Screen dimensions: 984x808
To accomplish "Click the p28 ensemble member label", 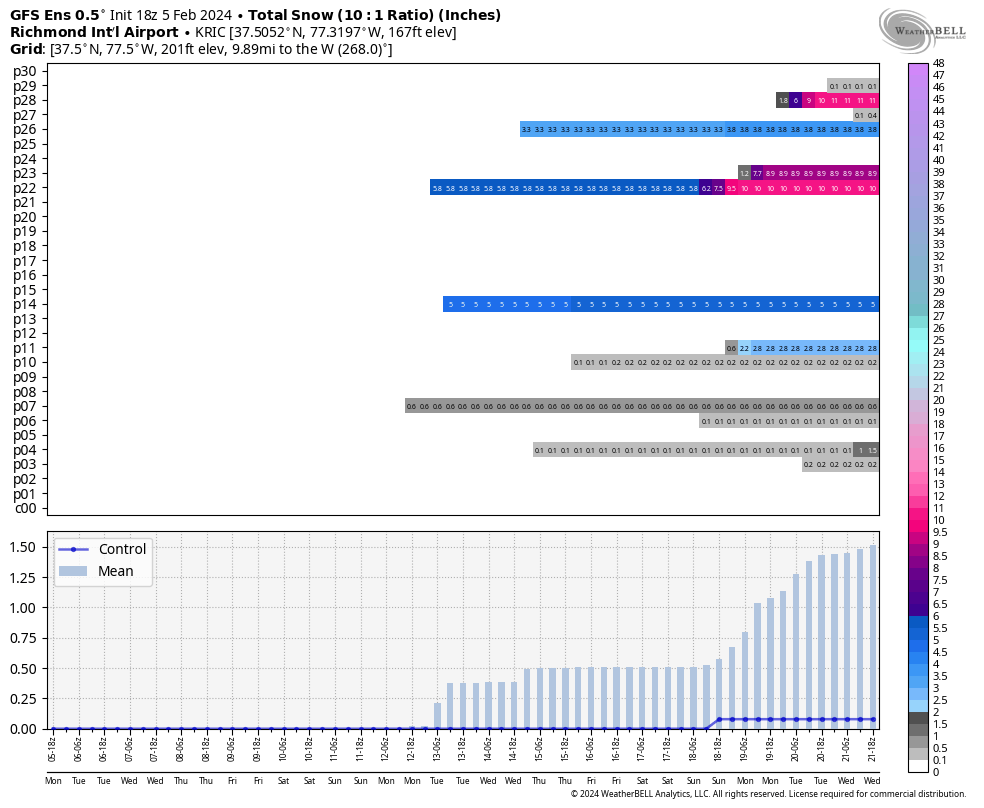I will tap(25, 100).
